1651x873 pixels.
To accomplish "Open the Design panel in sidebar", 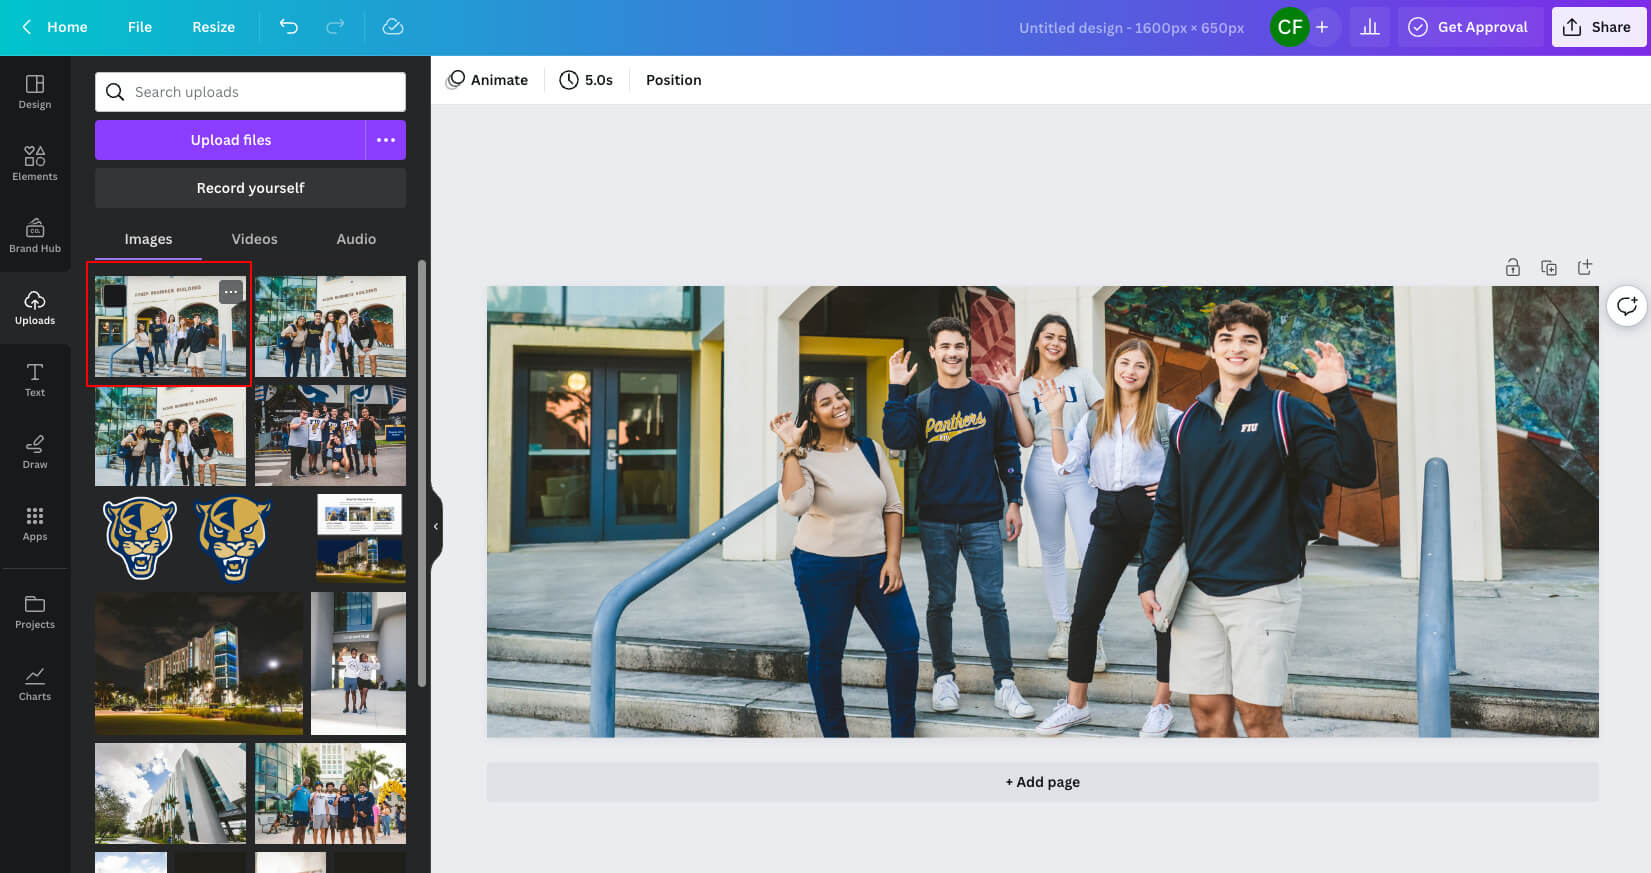I will point(35,91).
